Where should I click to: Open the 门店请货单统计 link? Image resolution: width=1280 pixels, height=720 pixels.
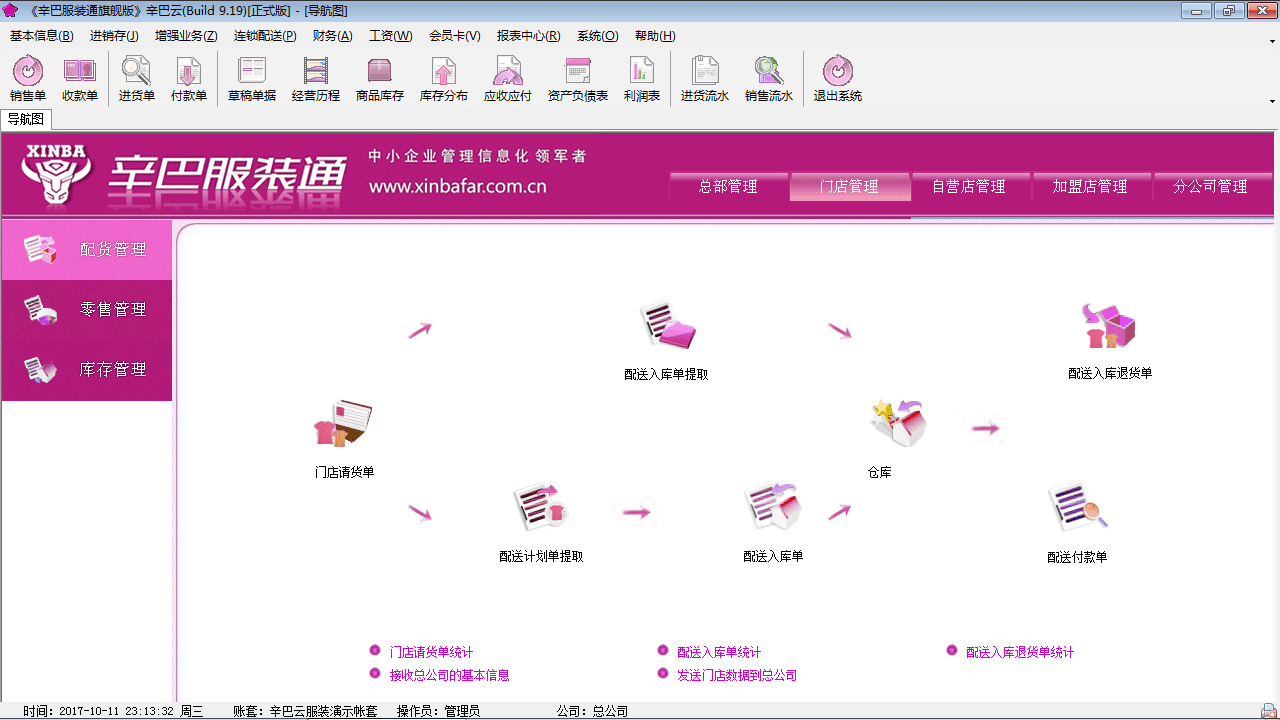click(x=431, y=652)
